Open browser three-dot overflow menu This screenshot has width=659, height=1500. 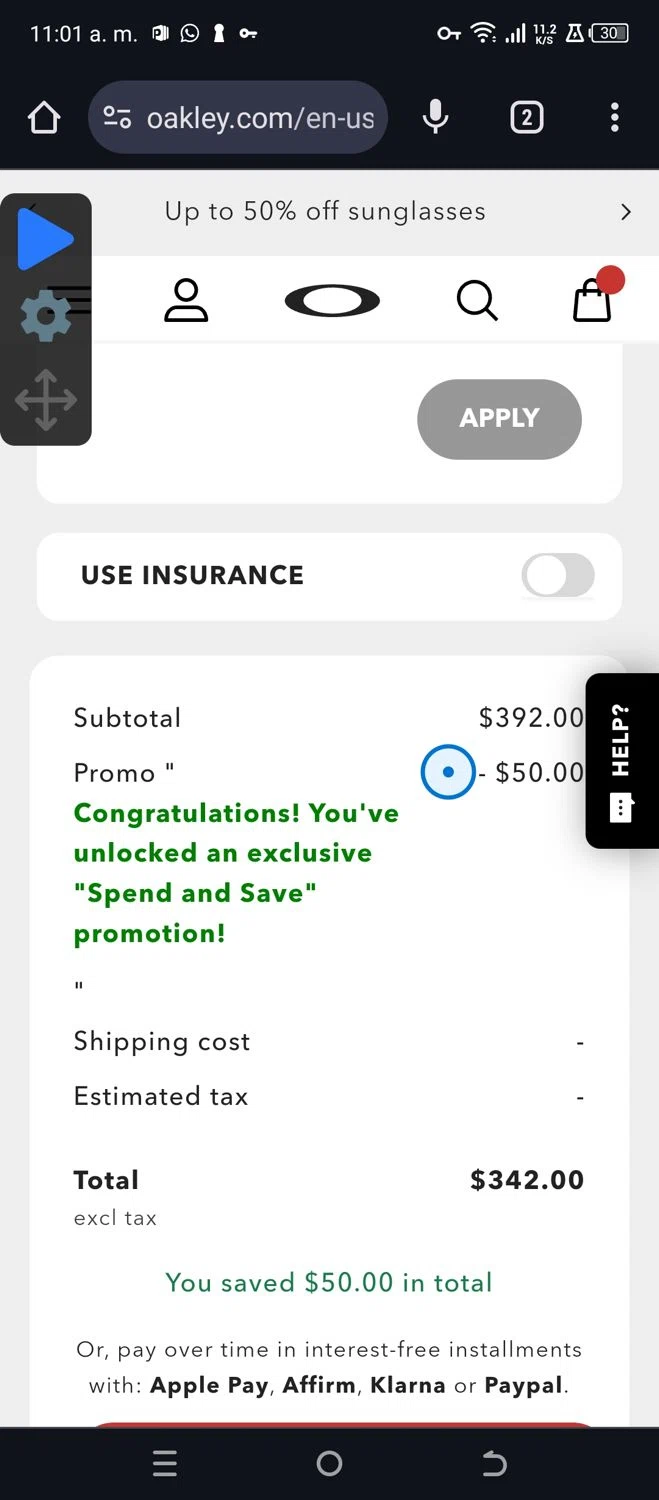614,118
